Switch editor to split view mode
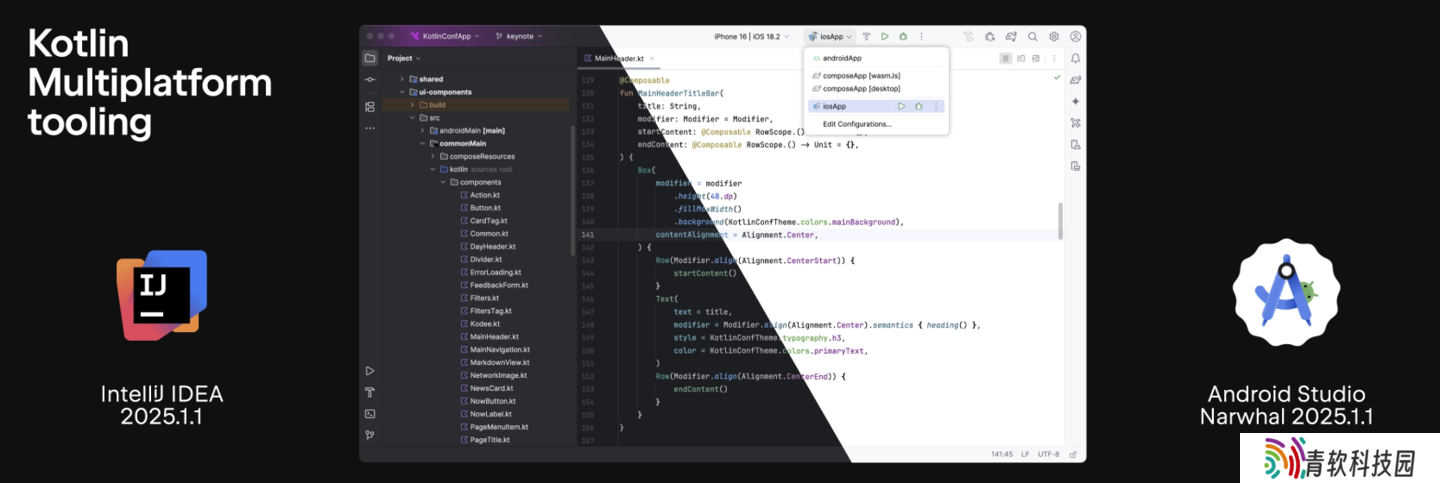The height and width of the screenshot is (483, 1440). (x=1020, y=59)
